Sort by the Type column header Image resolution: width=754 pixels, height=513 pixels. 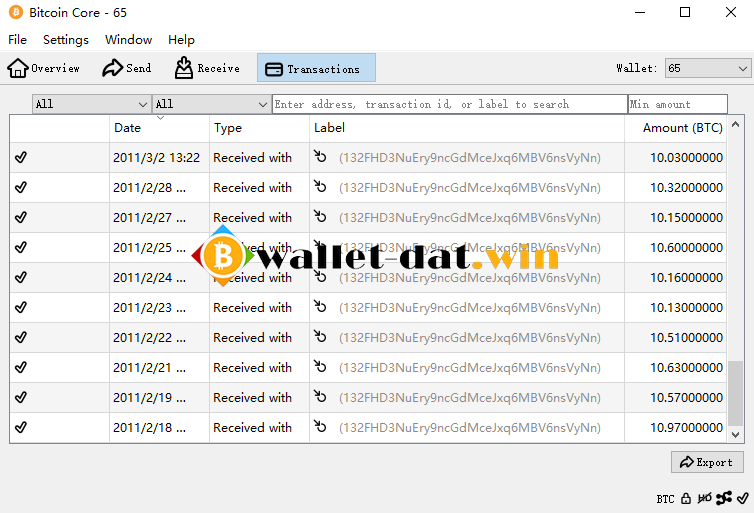(x=260, y=128)
